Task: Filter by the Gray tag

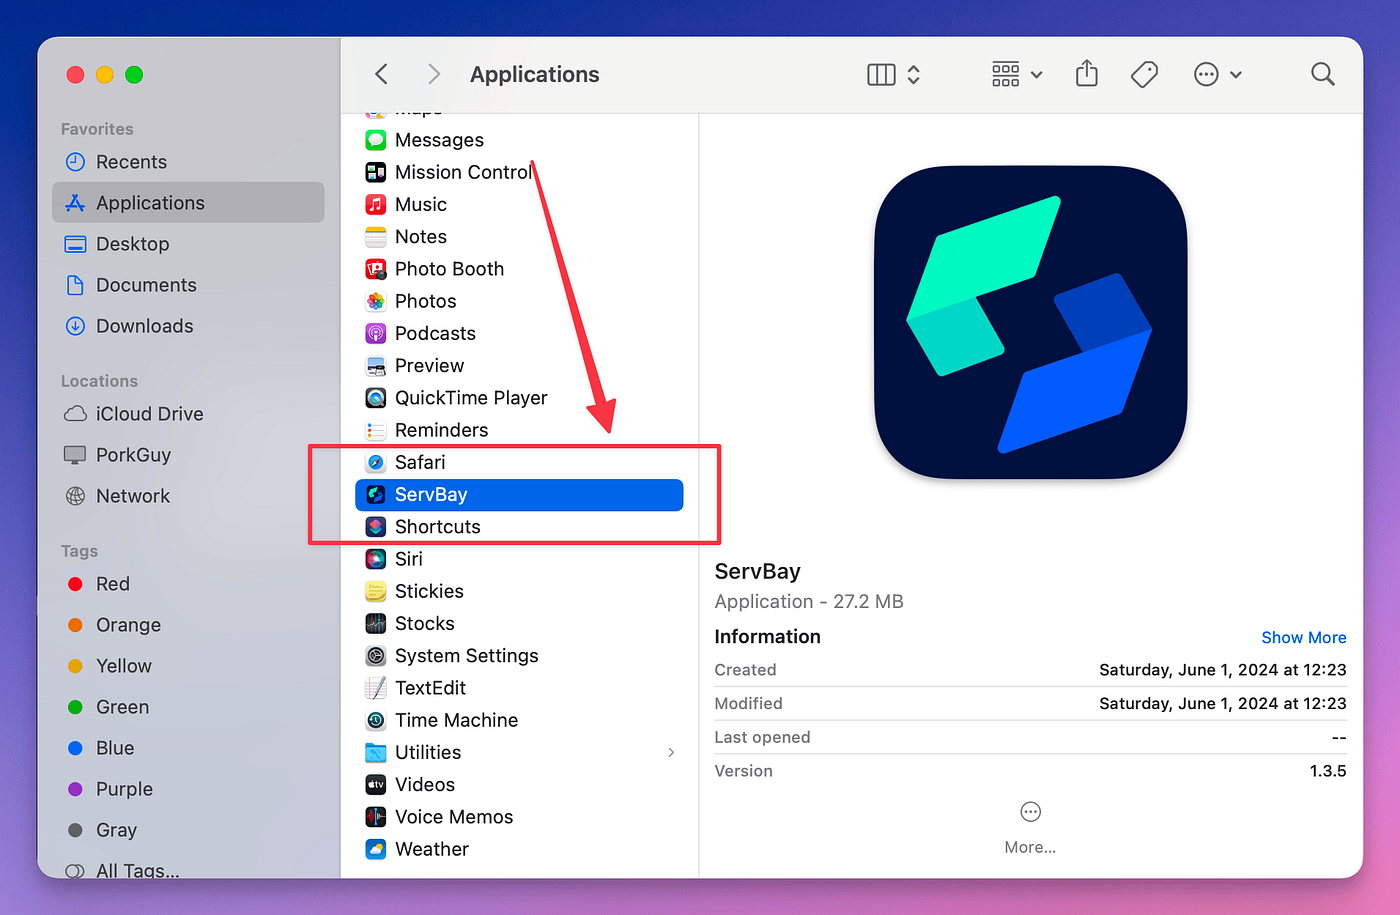Action: (188, 830)
